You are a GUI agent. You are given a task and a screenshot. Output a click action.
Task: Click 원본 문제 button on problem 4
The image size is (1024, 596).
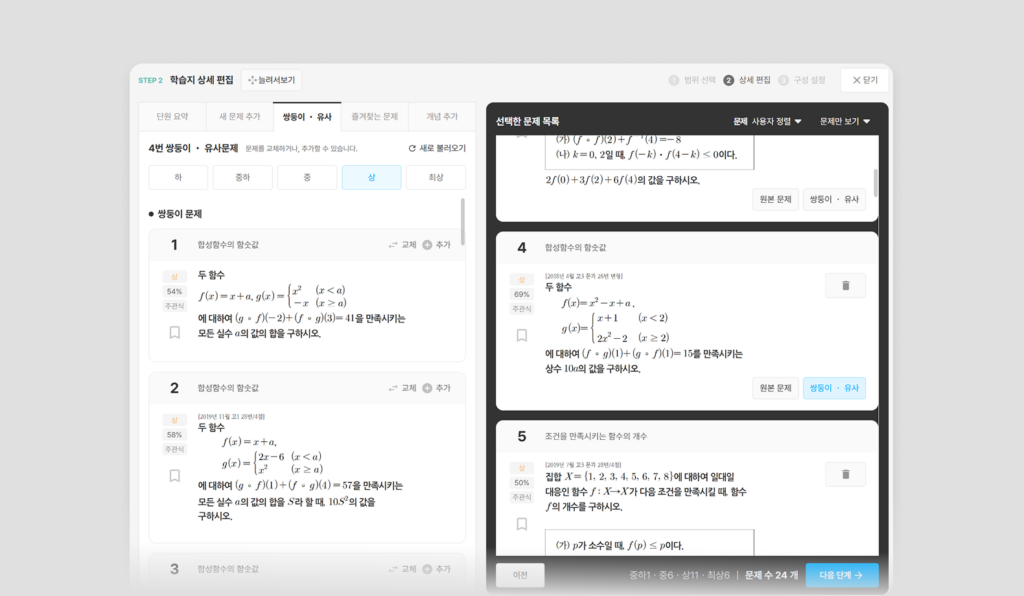pyautogui.click(x=775, y=388)
